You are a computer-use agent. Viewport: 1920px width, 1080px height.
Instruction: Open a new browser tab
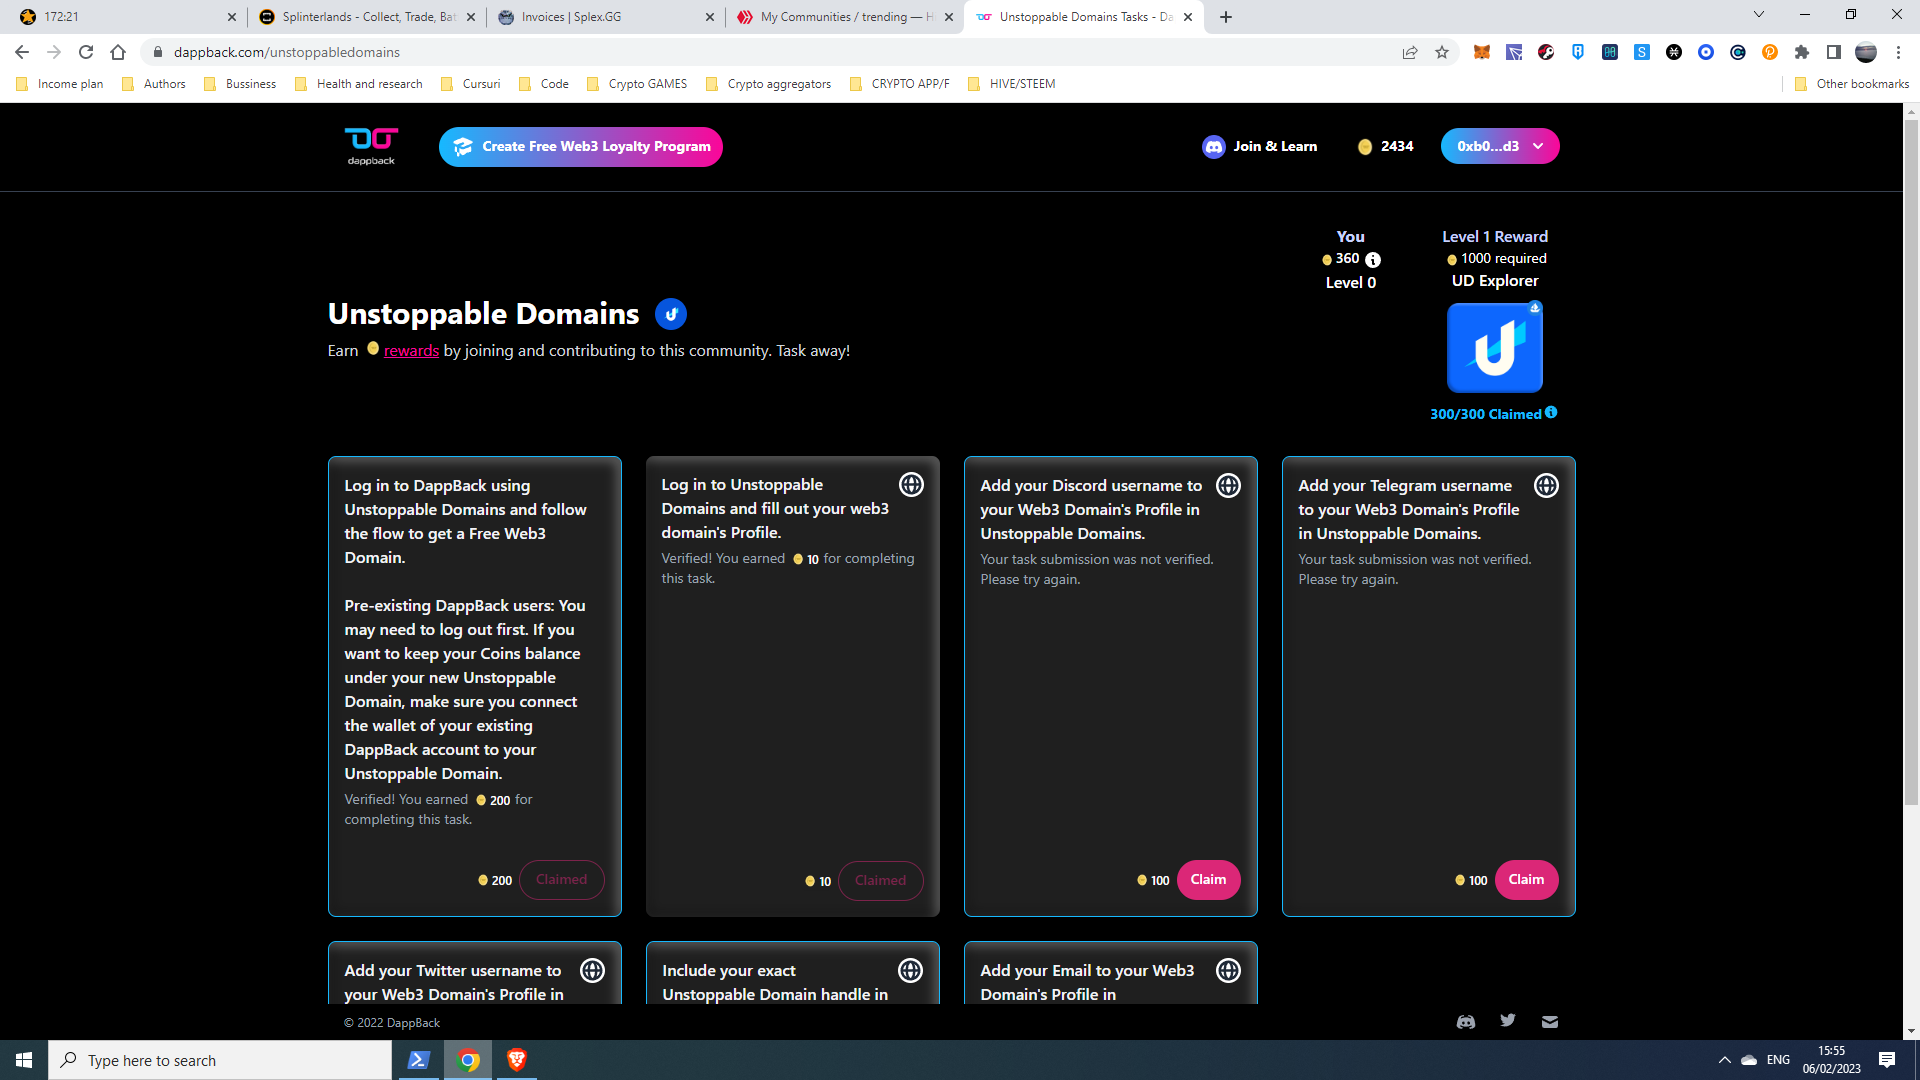(x=1226, y=17)
